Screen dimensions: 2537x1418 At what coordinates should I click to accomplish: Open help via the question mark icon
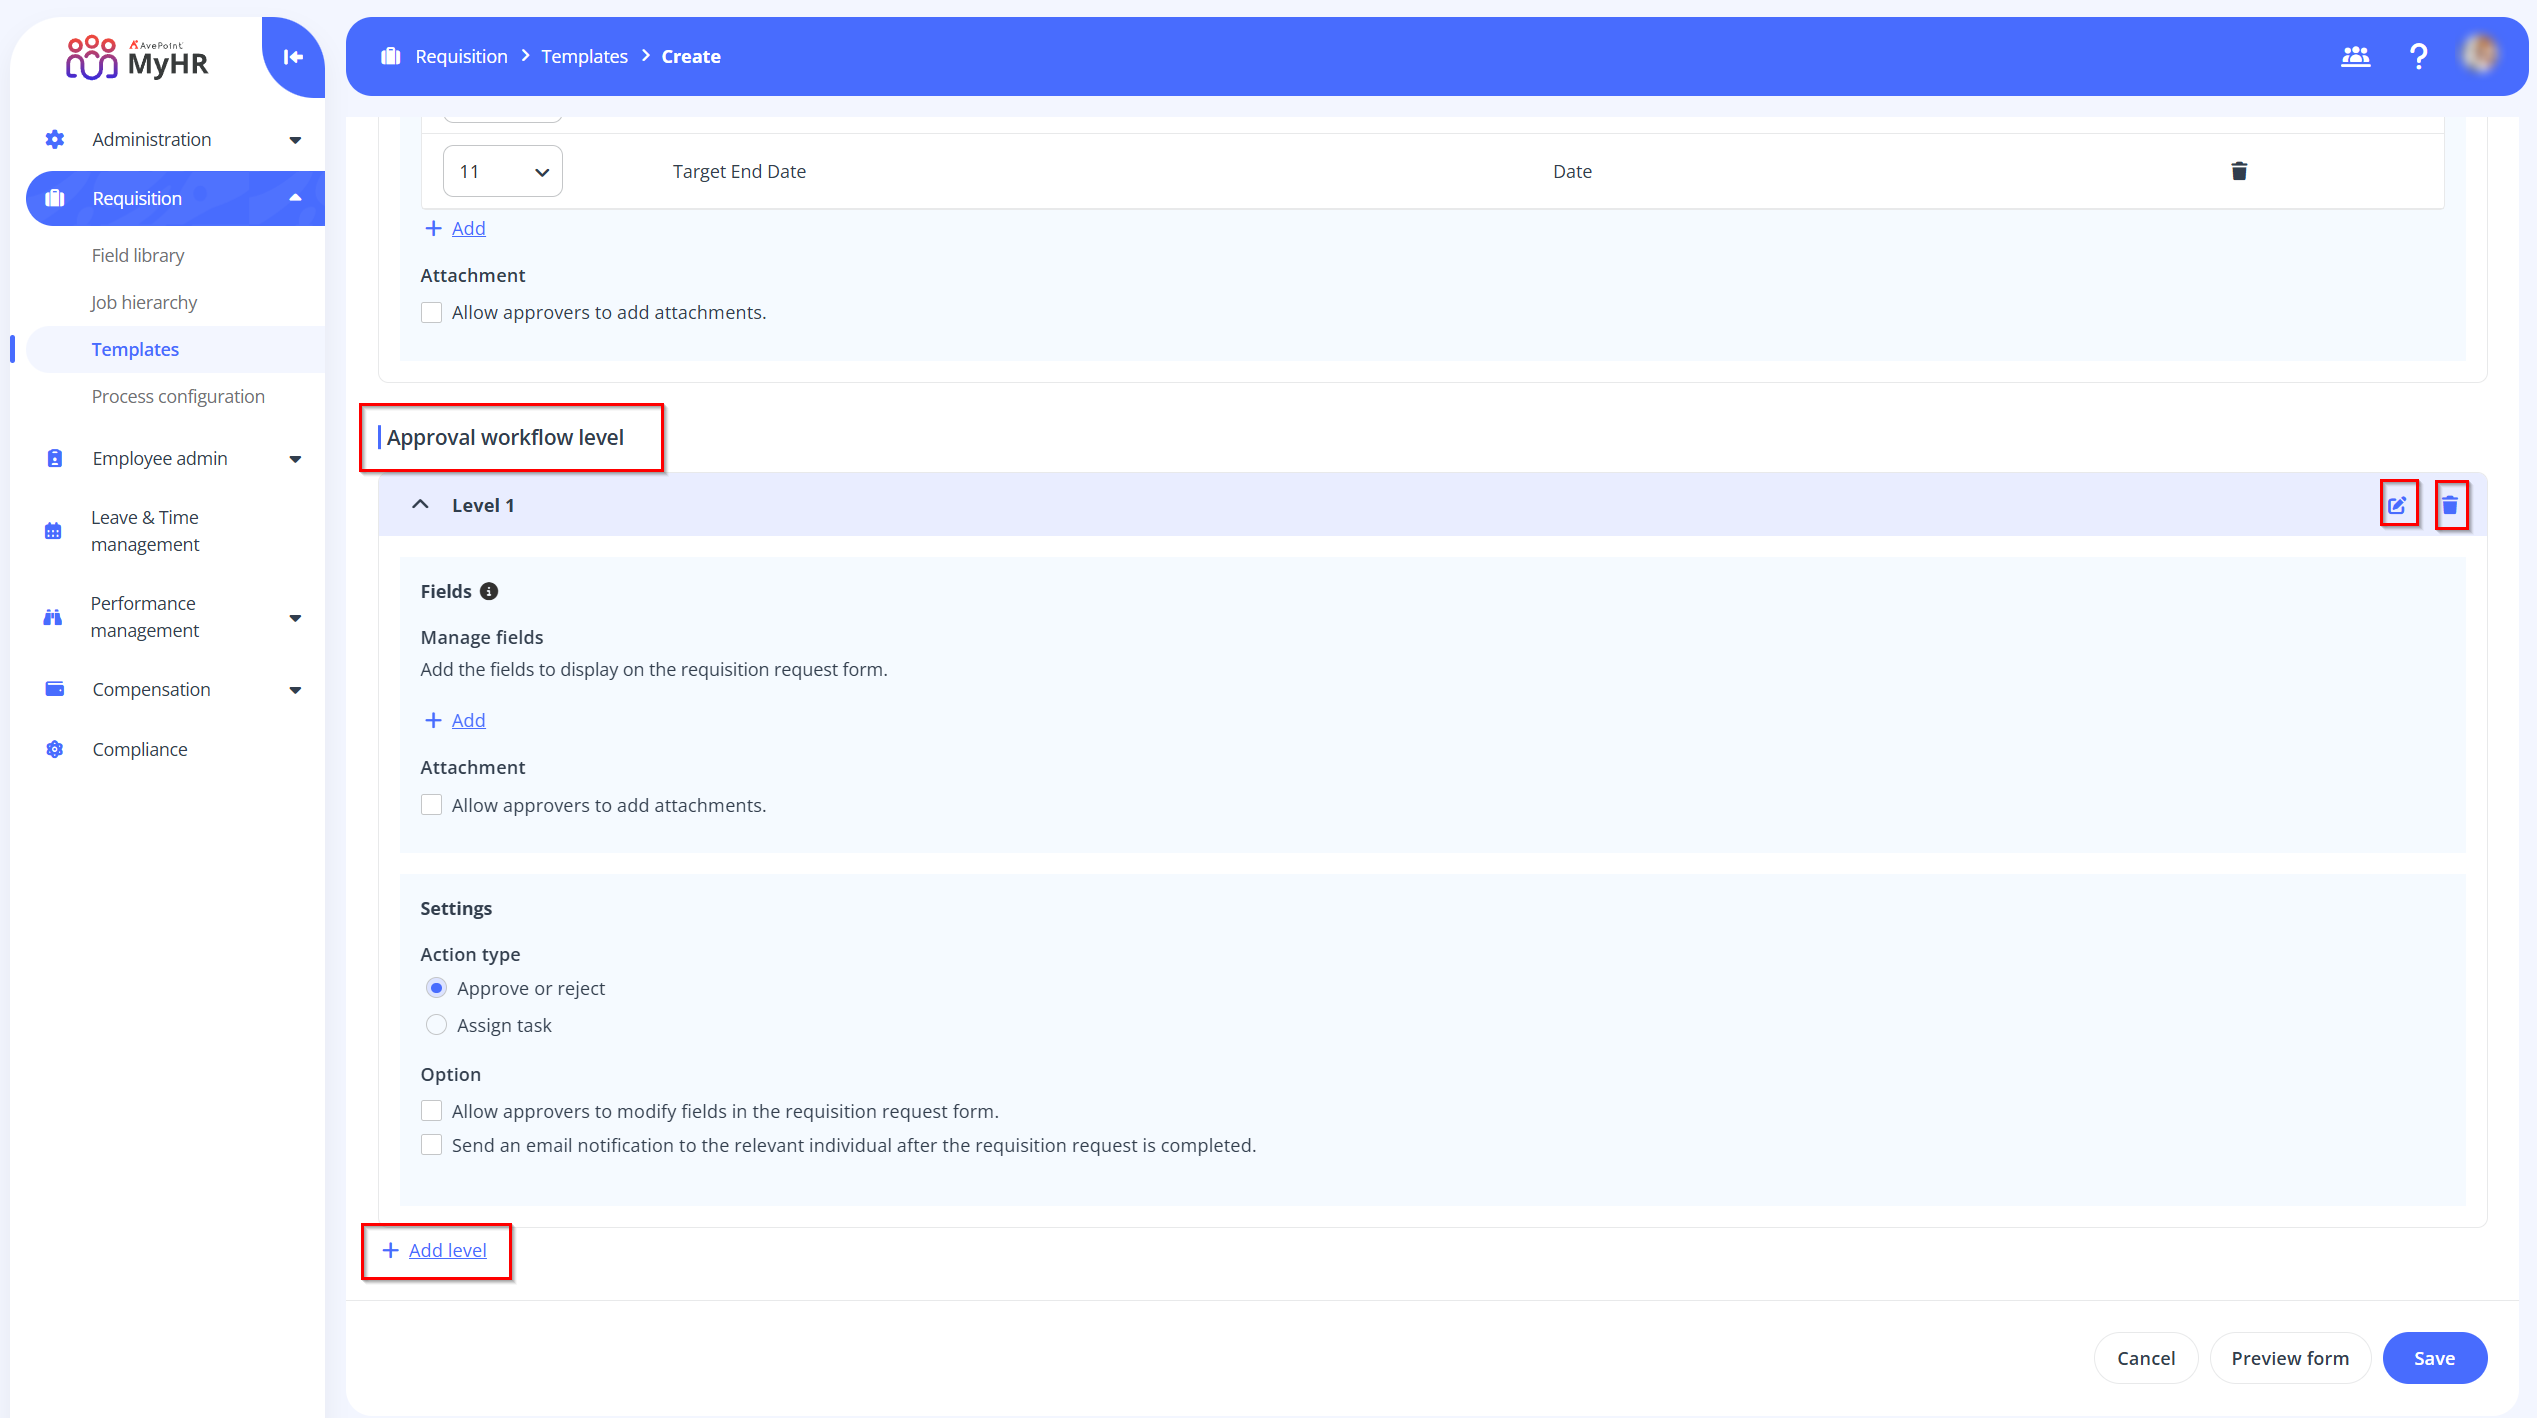[2418, 56]
